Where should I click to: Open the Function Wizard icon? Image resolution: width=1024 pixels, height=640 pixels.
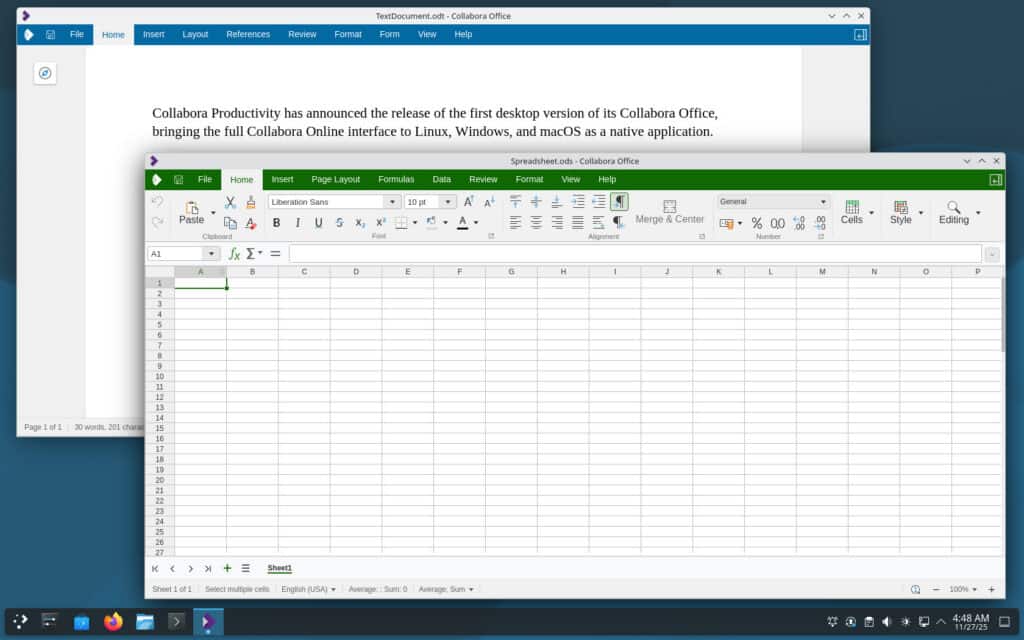pos(232,253)
